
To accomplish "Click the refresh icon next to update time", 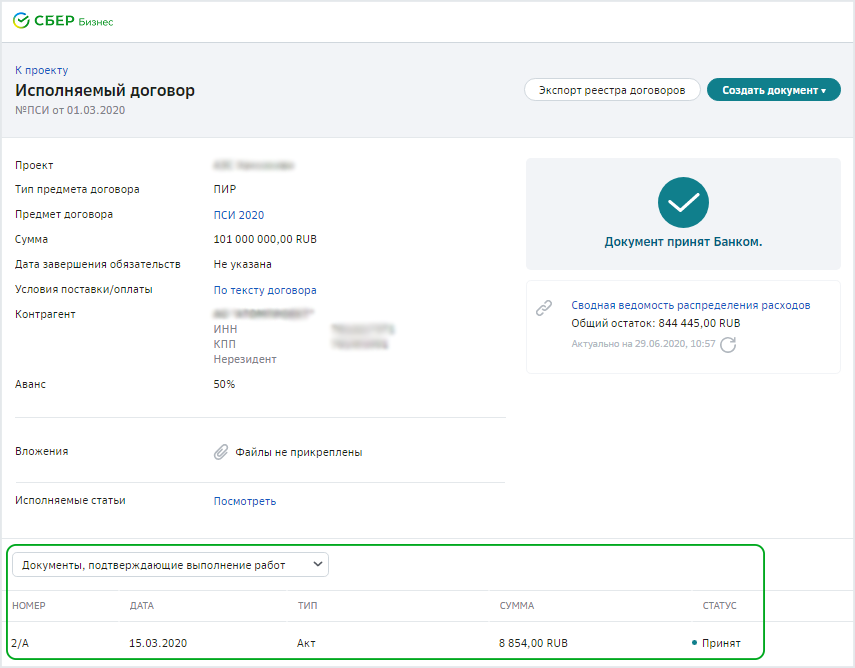I will point(728,345).
